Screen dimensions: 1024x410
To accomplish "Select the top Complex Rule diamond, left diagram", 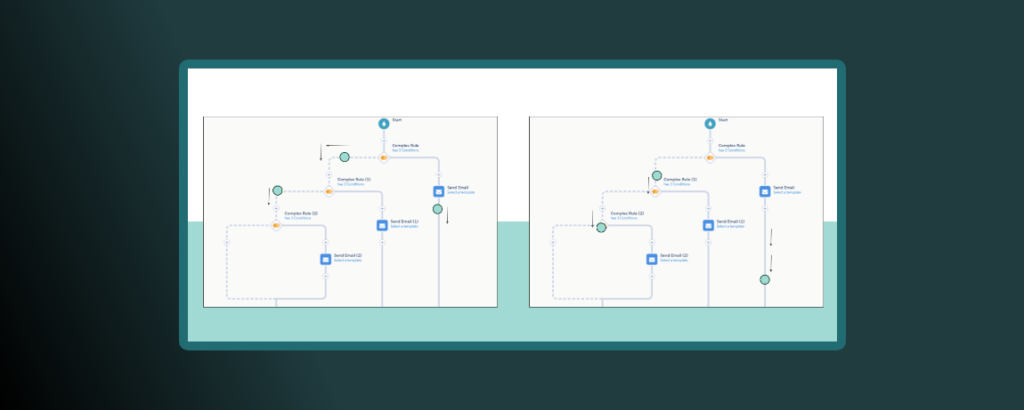I will pos(383,157).
